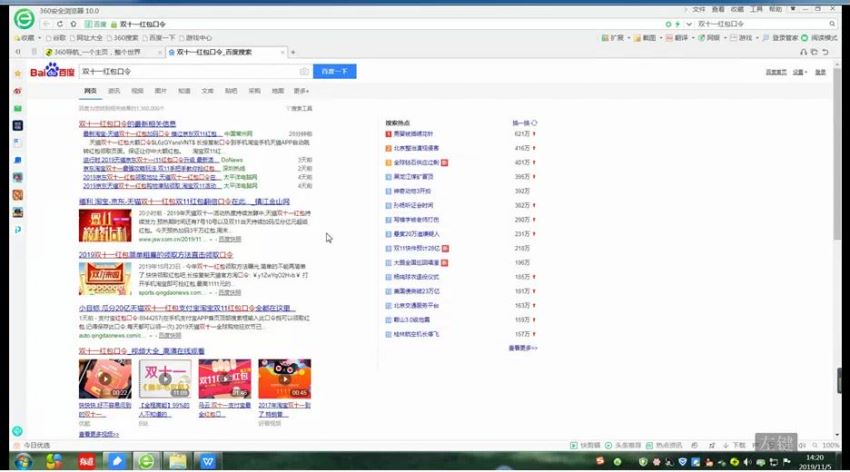Close the 双十一红包口令_百度搜索 tab
The image size is (850, 472).
point(282,52)
